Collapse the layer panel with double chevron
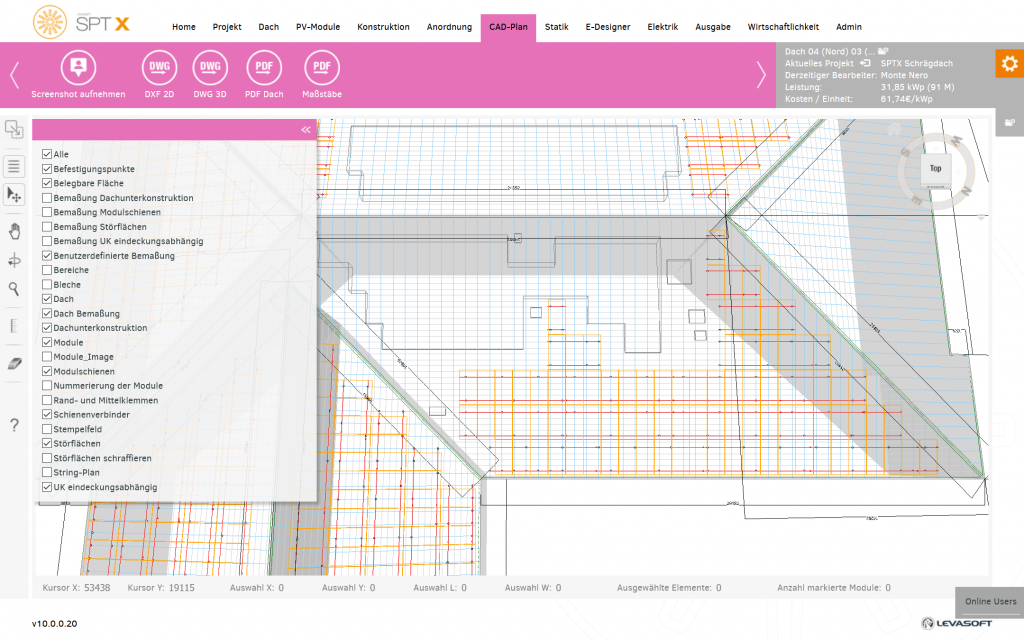This screenshot has height=640, width=1024. pos(306,130)
